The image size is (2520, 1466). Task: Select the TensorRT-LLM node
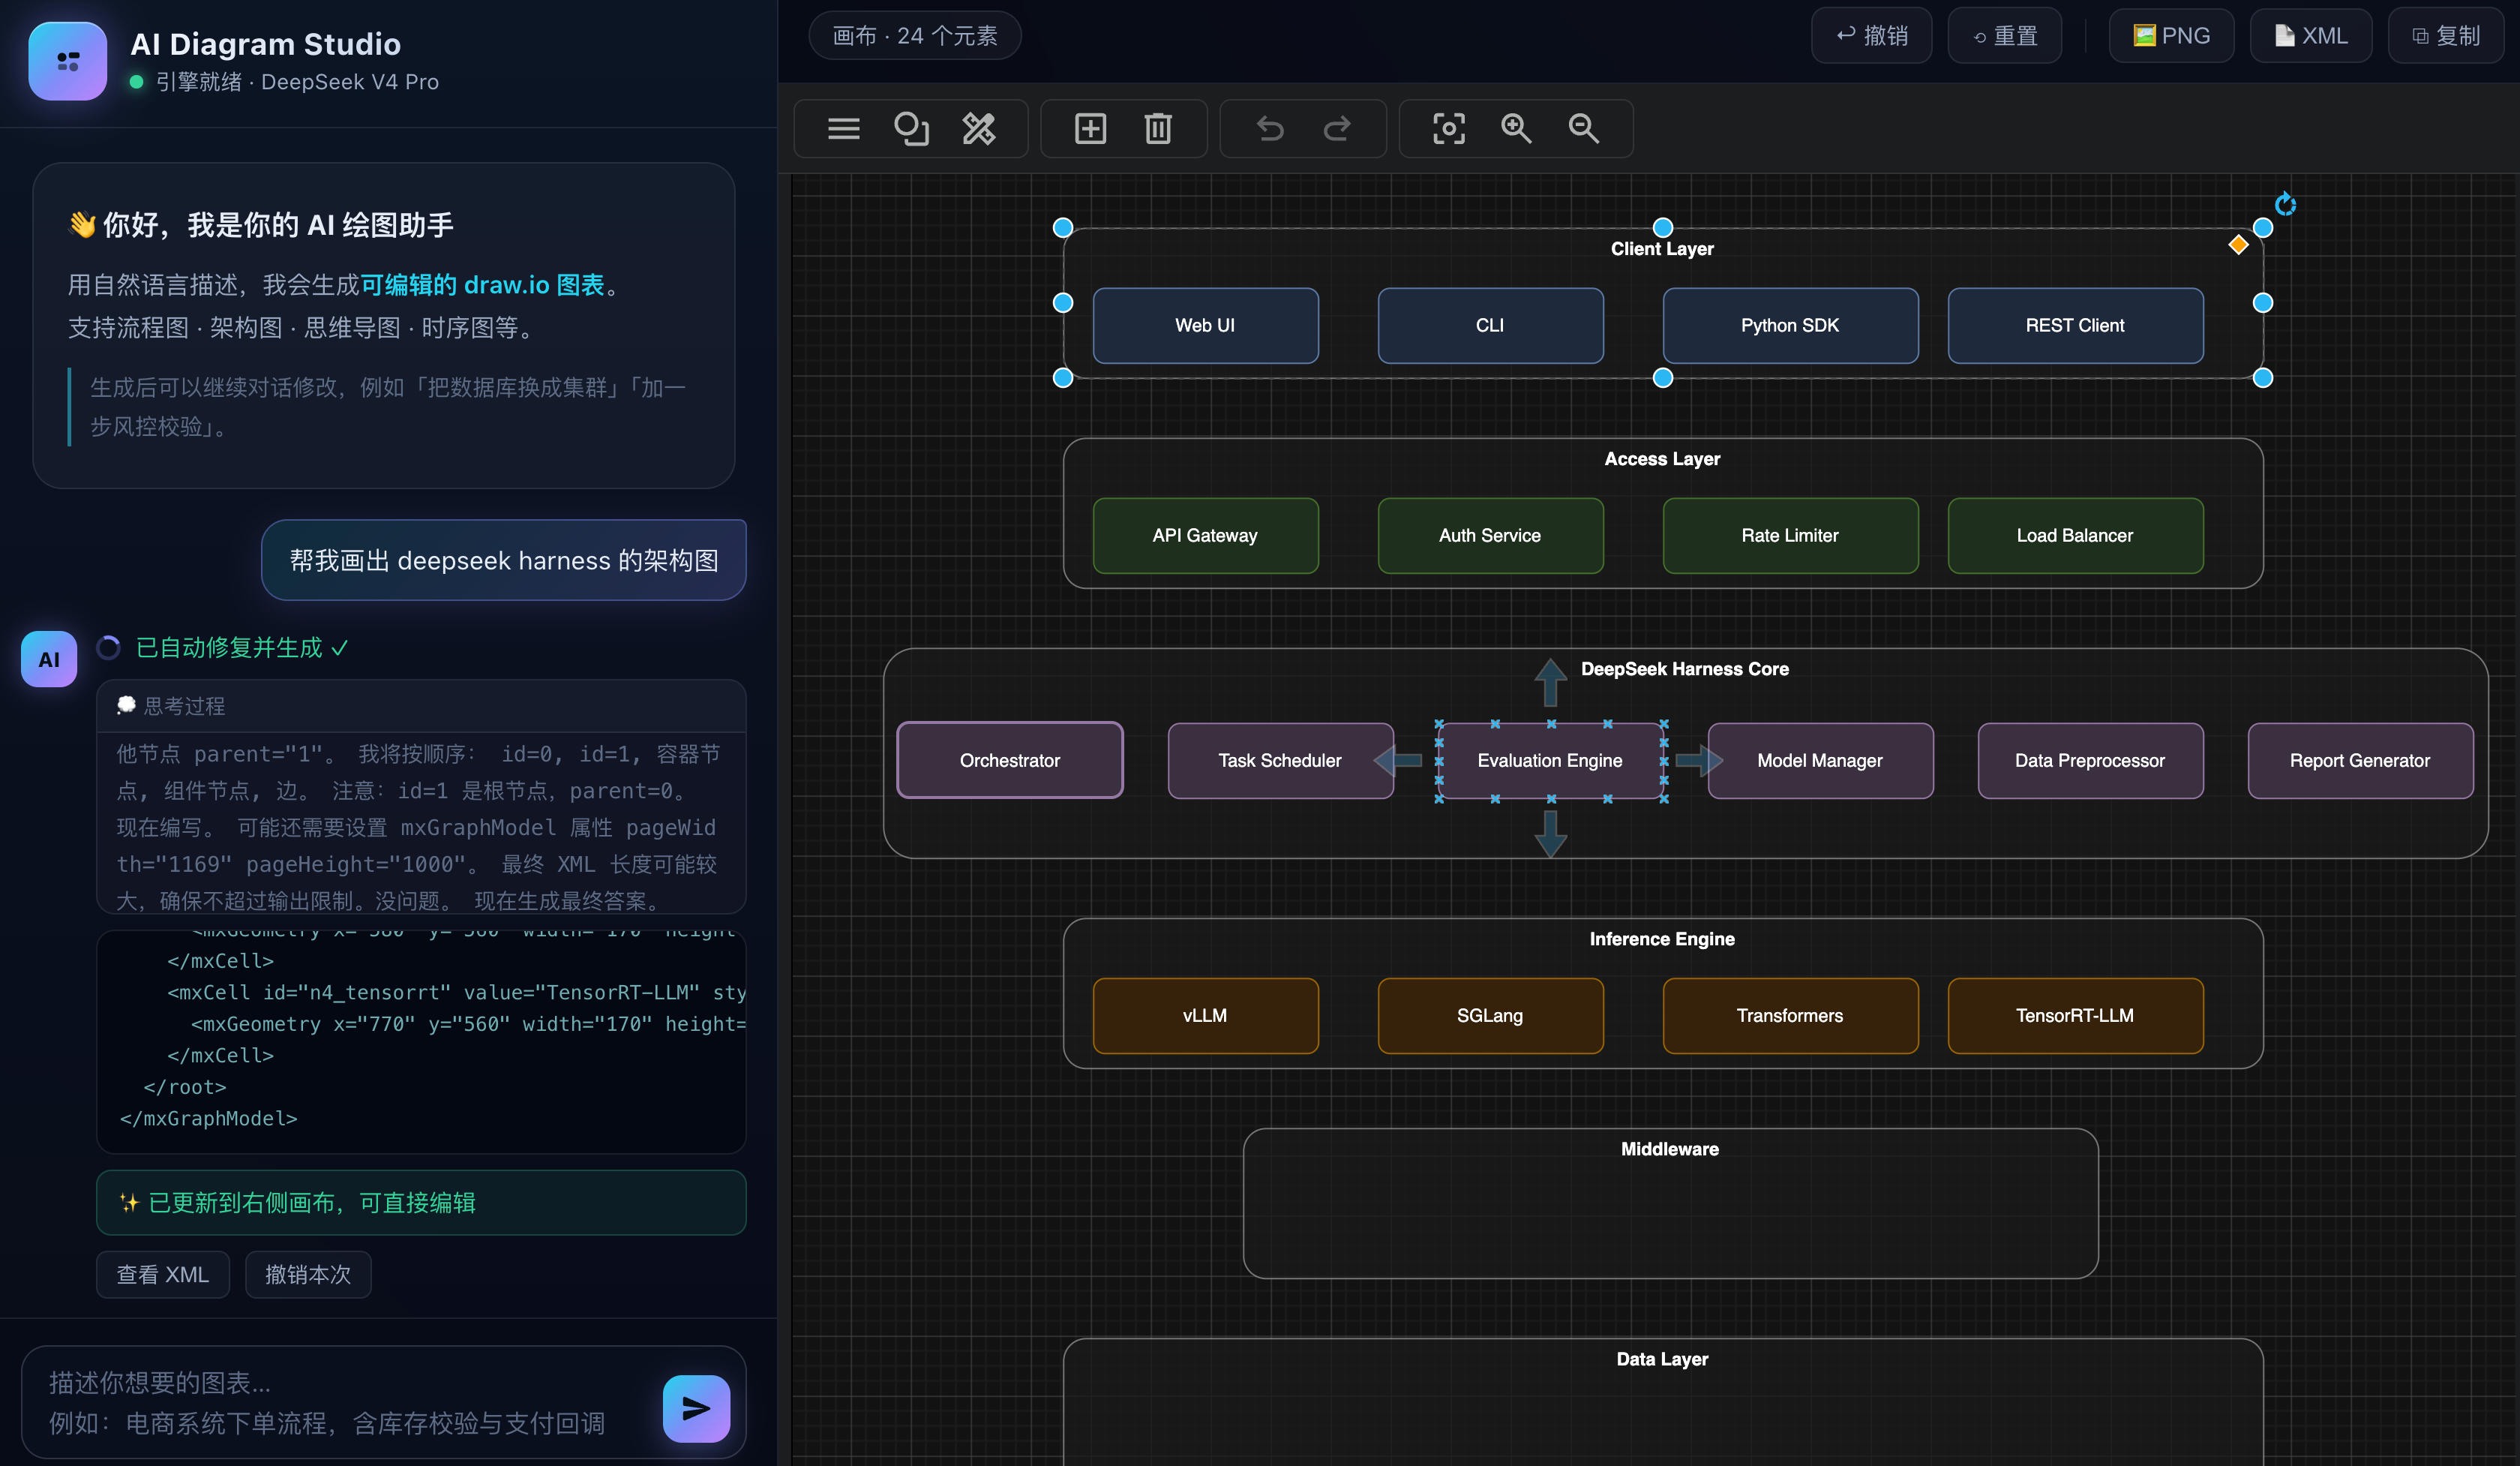click(x=2075, y=1016)
